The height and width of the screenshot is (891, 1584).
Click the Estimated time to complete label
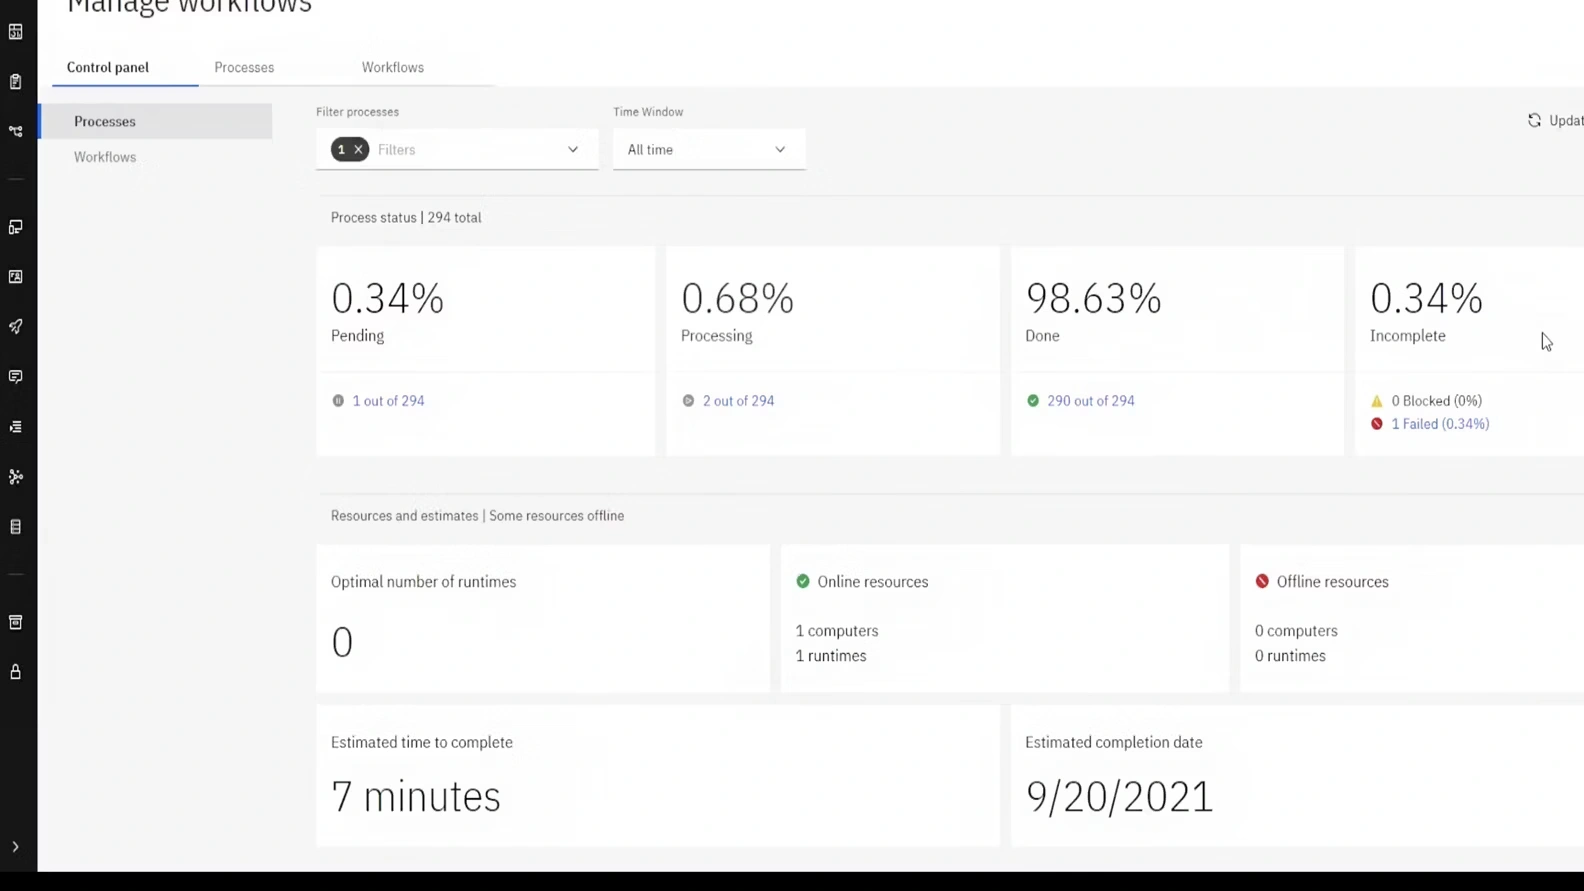click(422, 742)
